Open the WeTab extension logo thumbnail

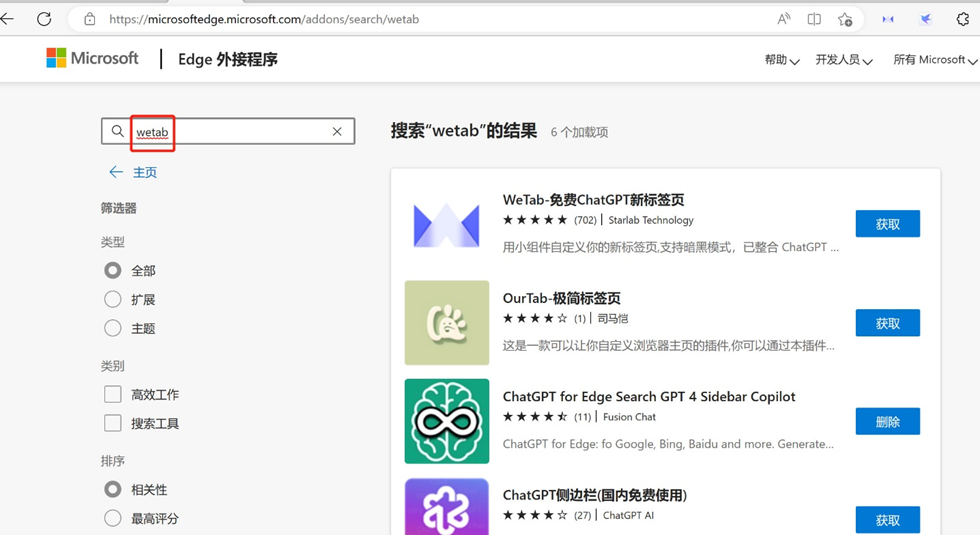pos(446,224)
